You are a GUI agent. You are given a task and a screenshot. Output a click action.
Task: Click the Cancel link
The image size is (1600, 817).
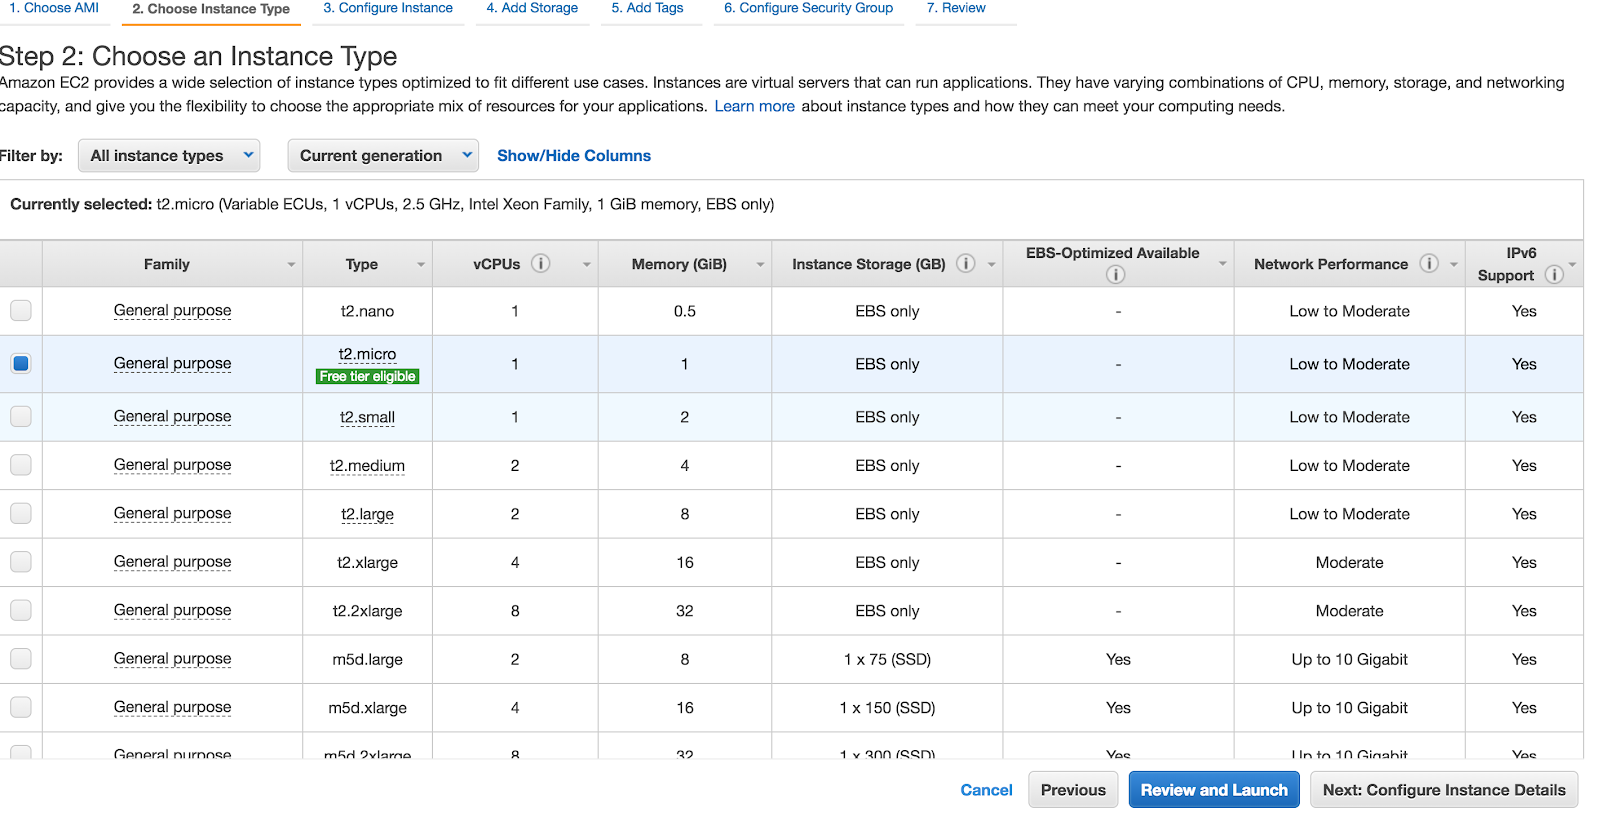pyautogui.click(x=987, y=790)
